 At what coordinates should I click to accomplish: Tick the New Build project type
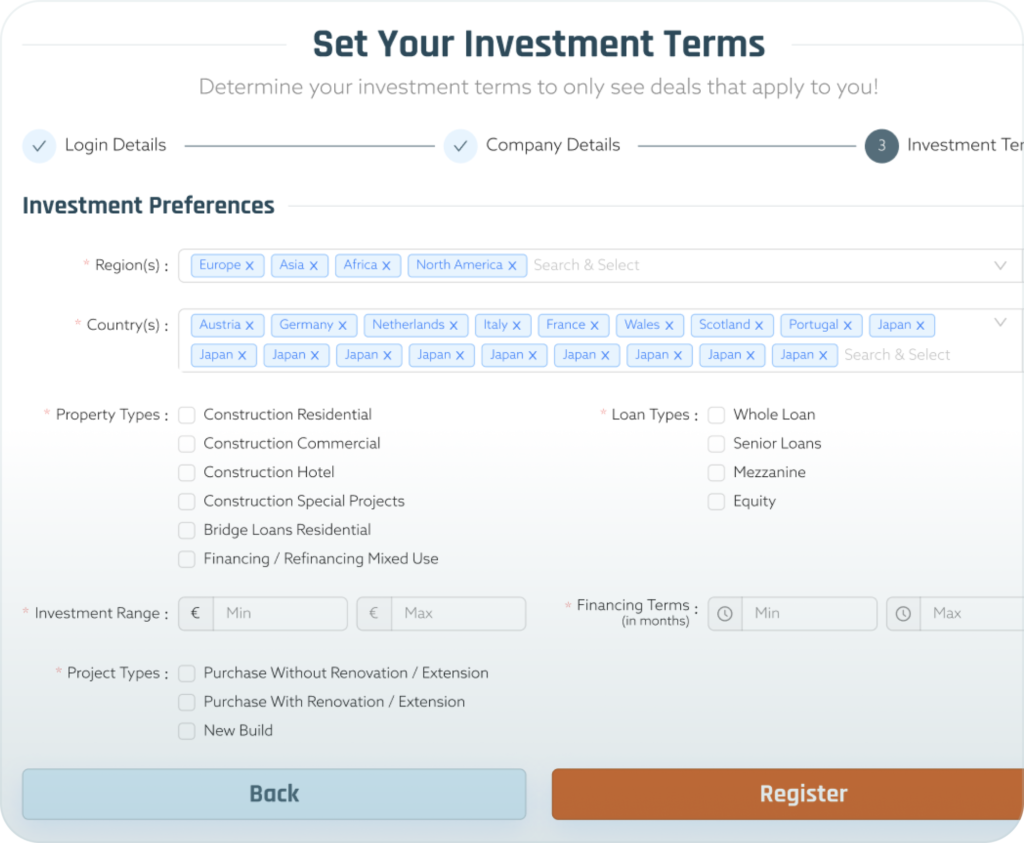pos(187,731)
